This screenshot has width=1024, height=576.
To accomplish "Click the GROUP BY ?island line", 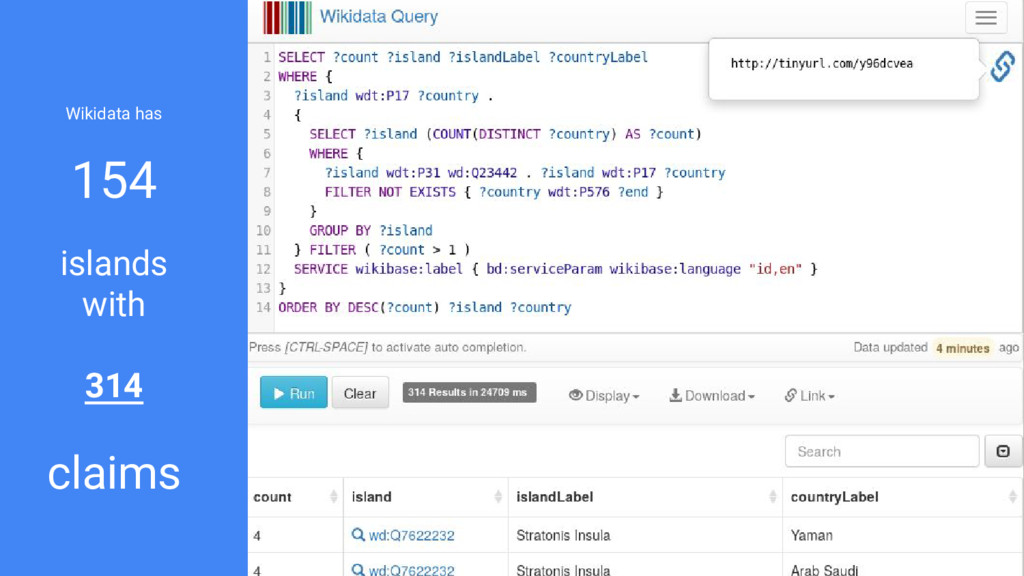I will [x=370, y=231].
